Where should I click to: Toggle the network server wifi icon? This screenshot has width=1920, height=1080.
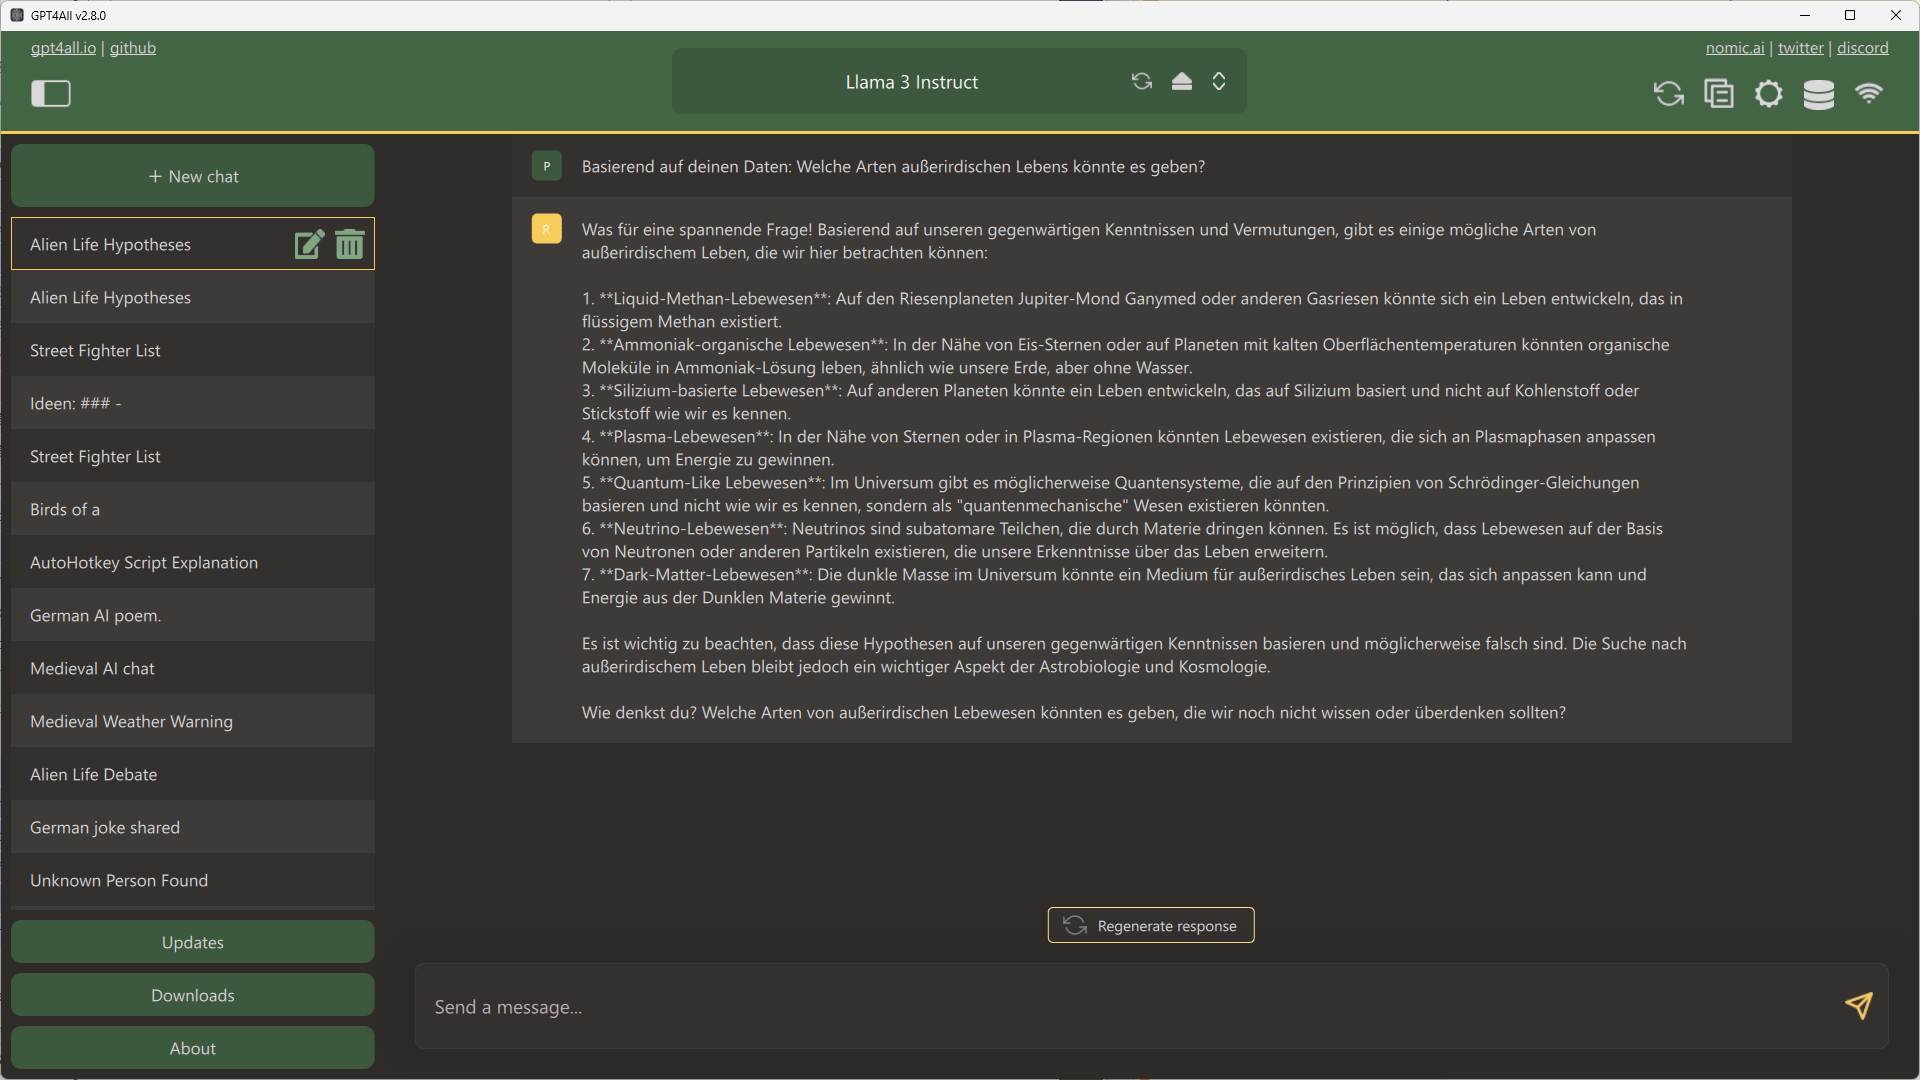click(x=1868, y=94)
